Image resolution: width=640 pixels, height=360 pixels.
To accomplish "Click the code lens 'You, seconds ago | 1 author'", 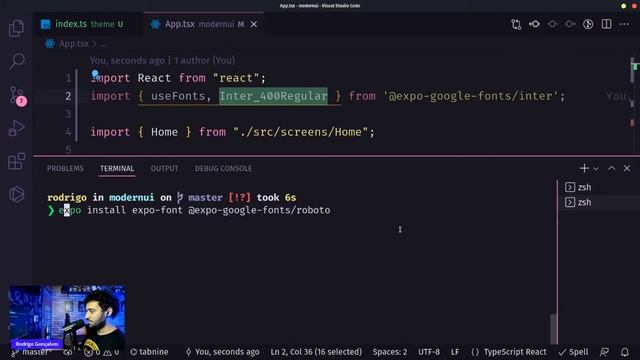I will [162, 60].
